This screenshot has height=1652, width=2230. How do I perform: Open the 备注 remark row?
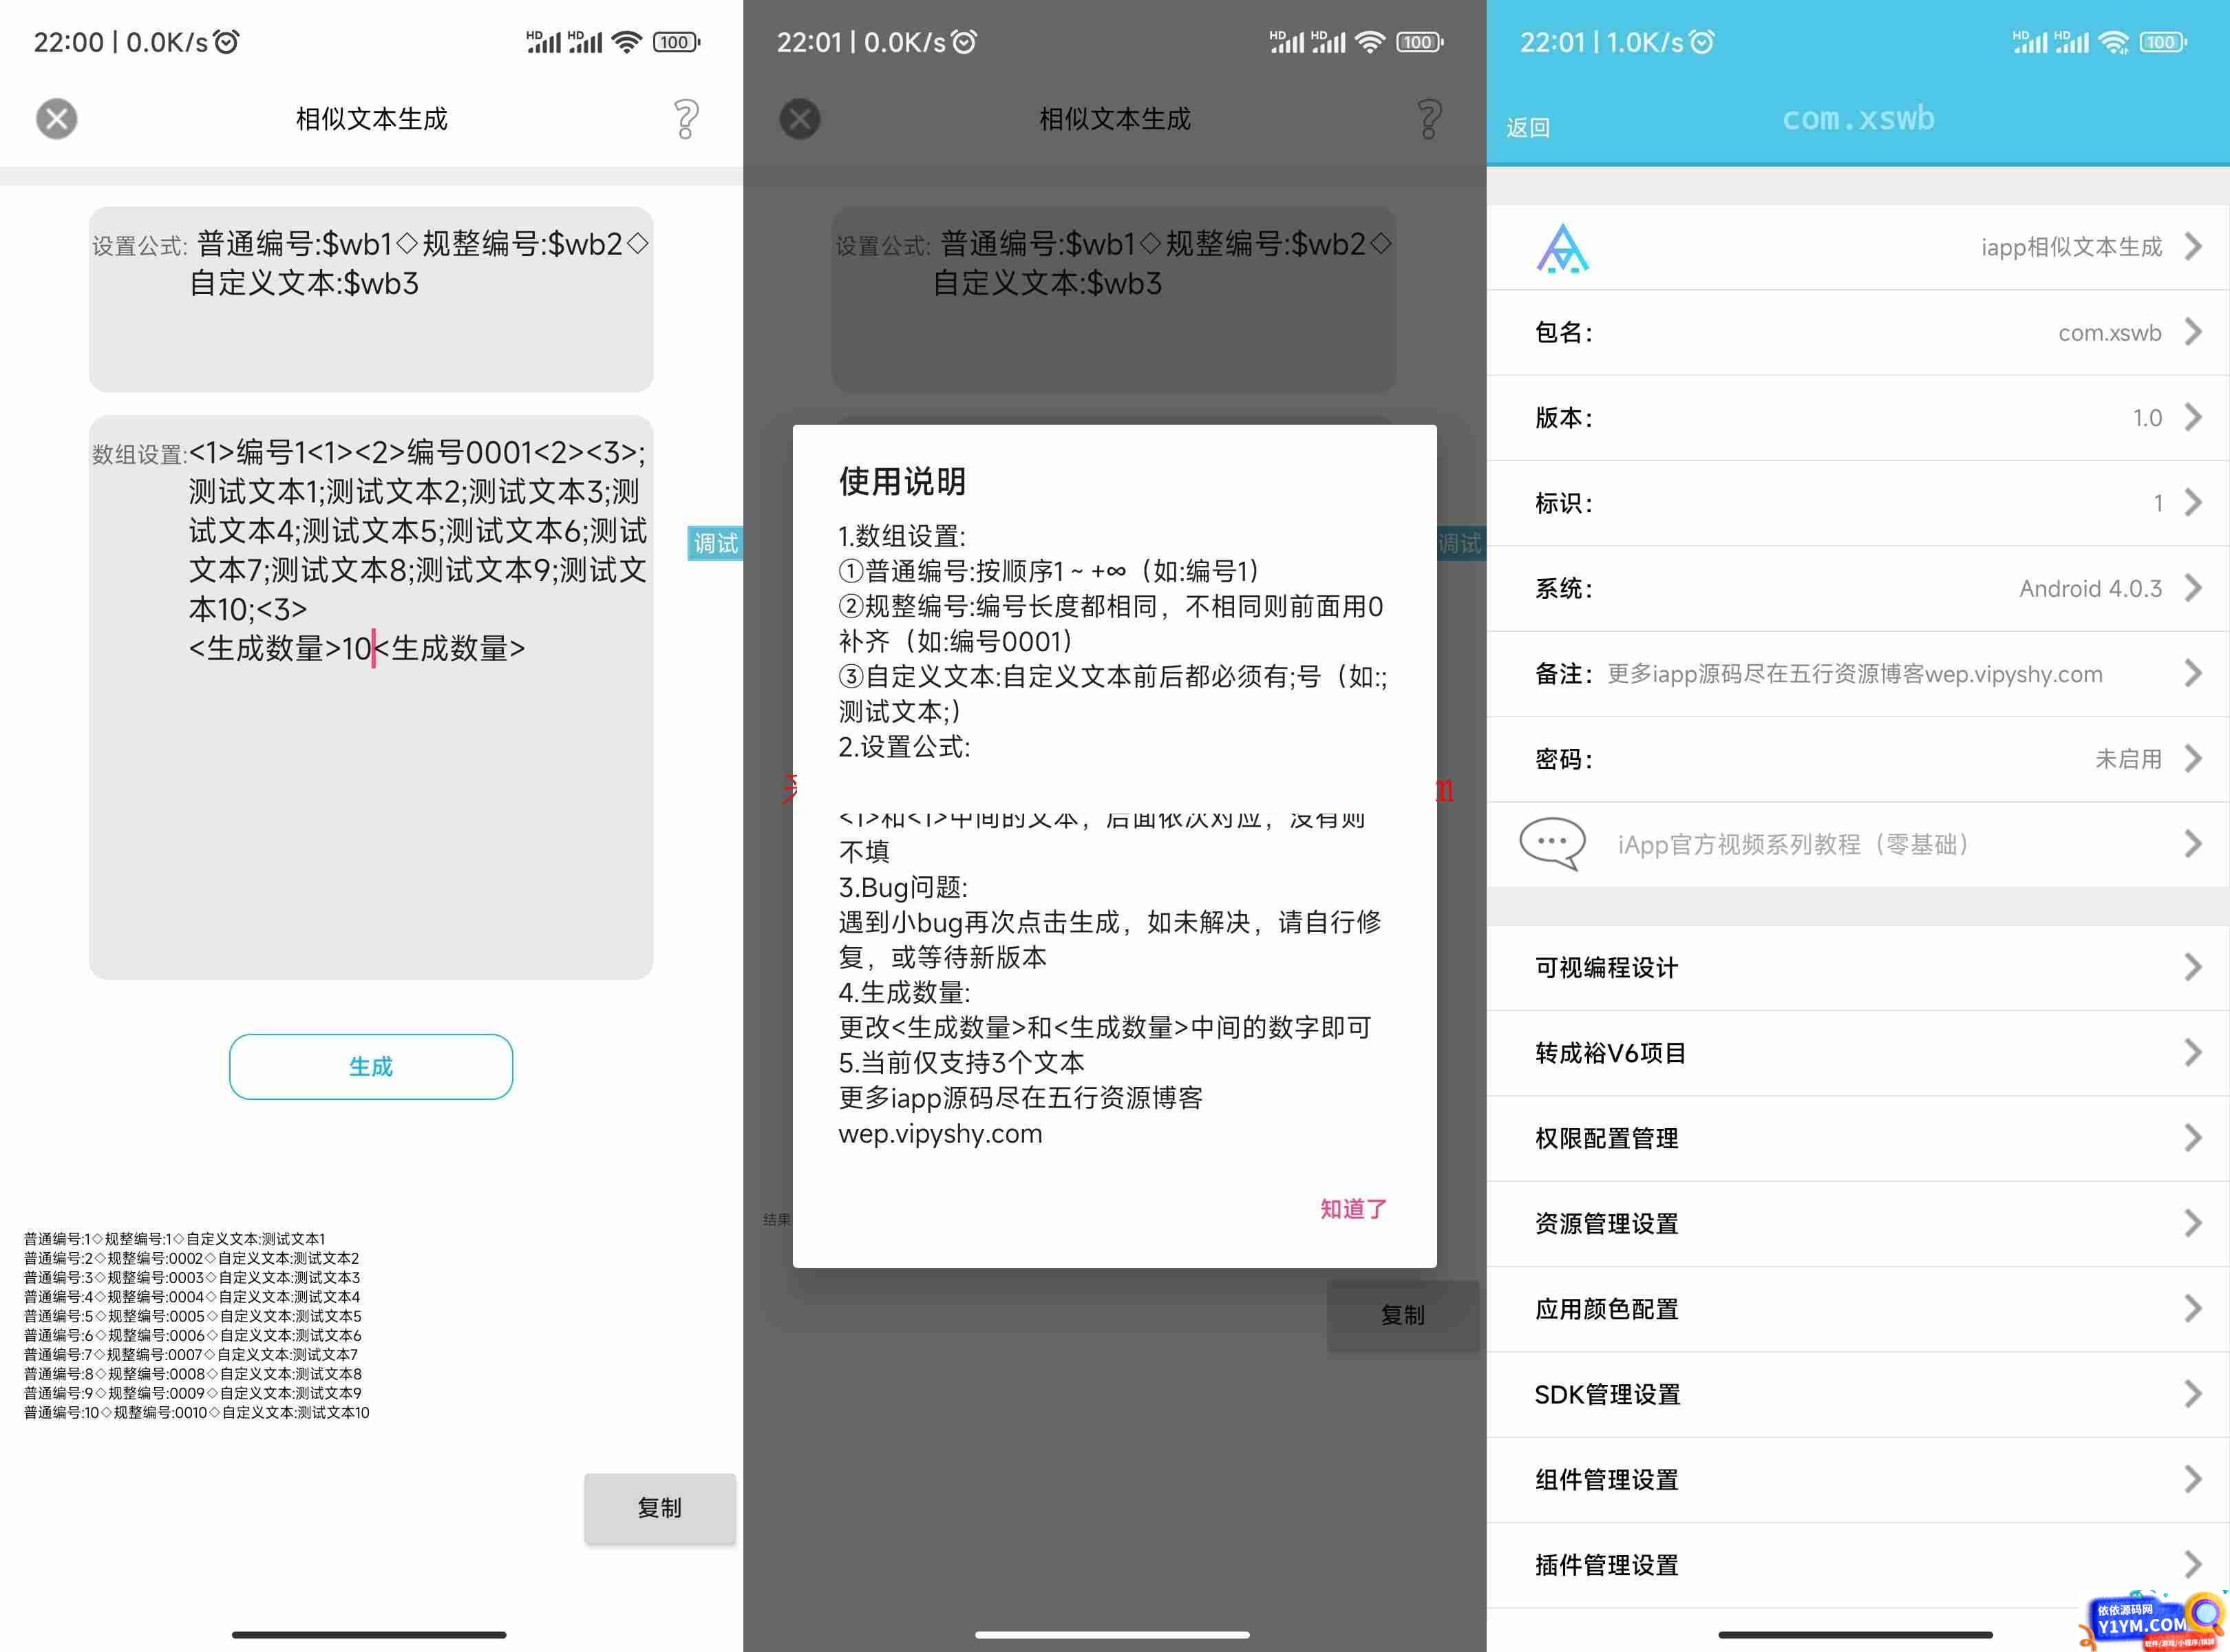pos(1858,674)
